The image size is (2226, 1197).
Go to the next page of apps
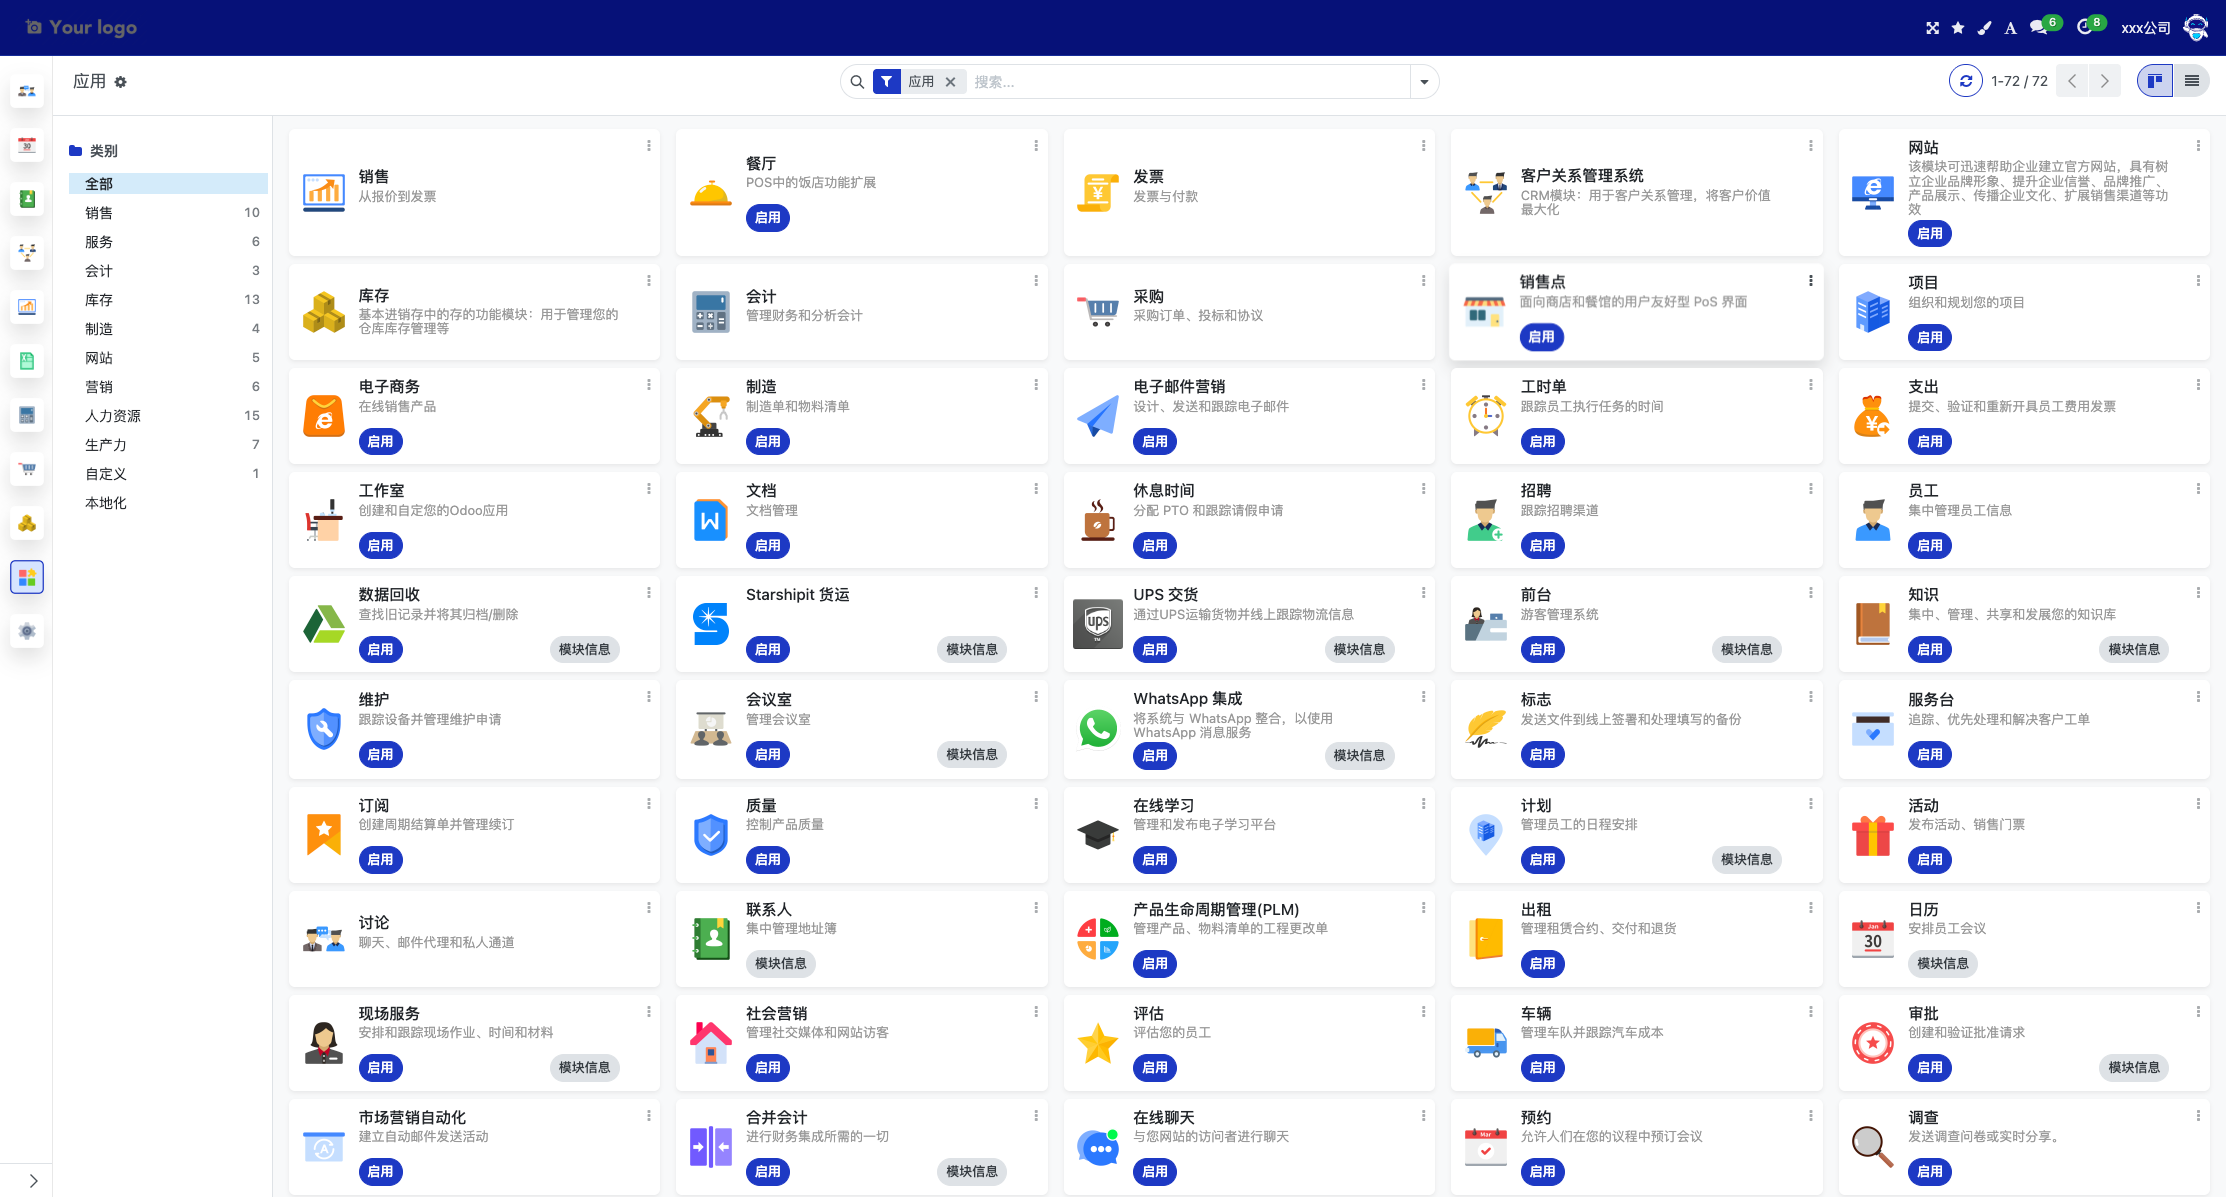pyautogui.click(x=2104, y=81)
